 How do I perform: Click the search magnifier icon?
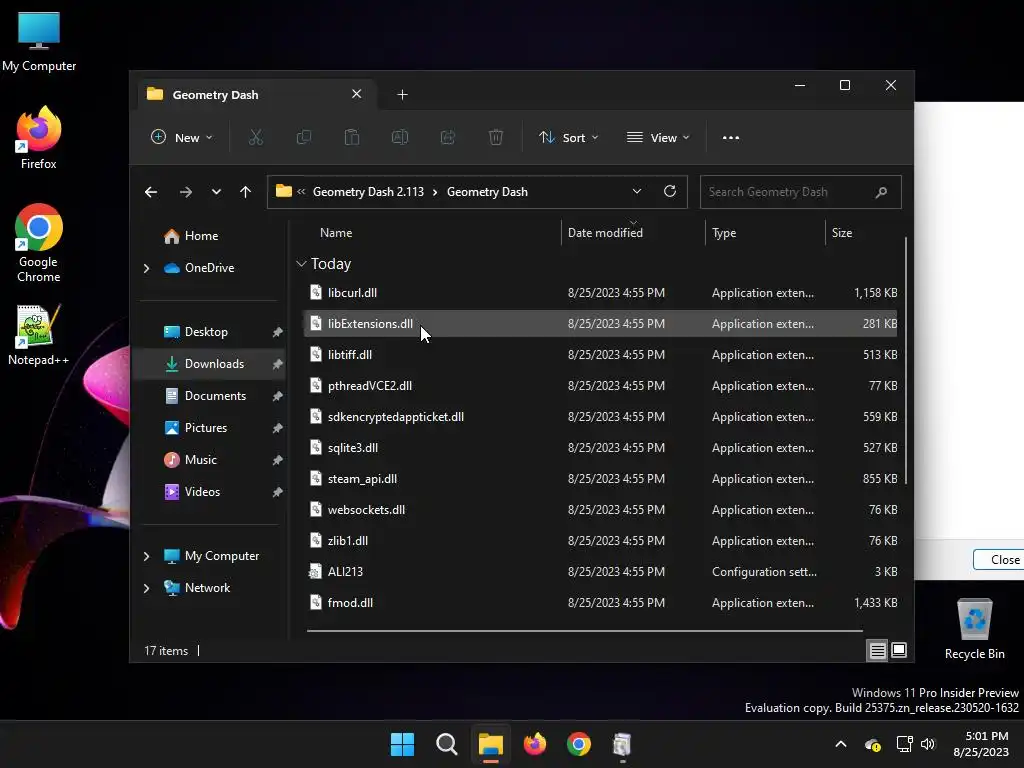(881, 192)
